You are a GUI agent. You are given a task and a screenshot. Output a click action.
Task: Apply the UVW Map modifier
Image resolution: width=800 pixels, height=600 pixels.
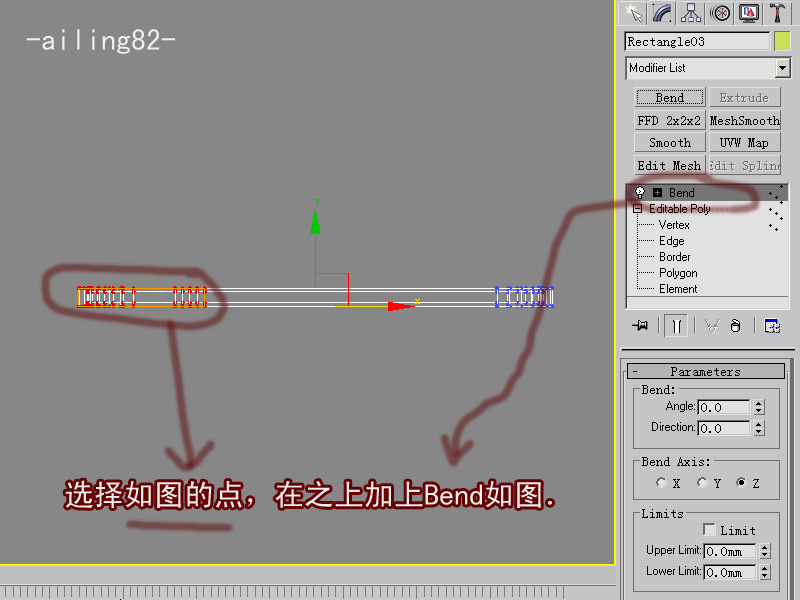[x=744, y=143]
